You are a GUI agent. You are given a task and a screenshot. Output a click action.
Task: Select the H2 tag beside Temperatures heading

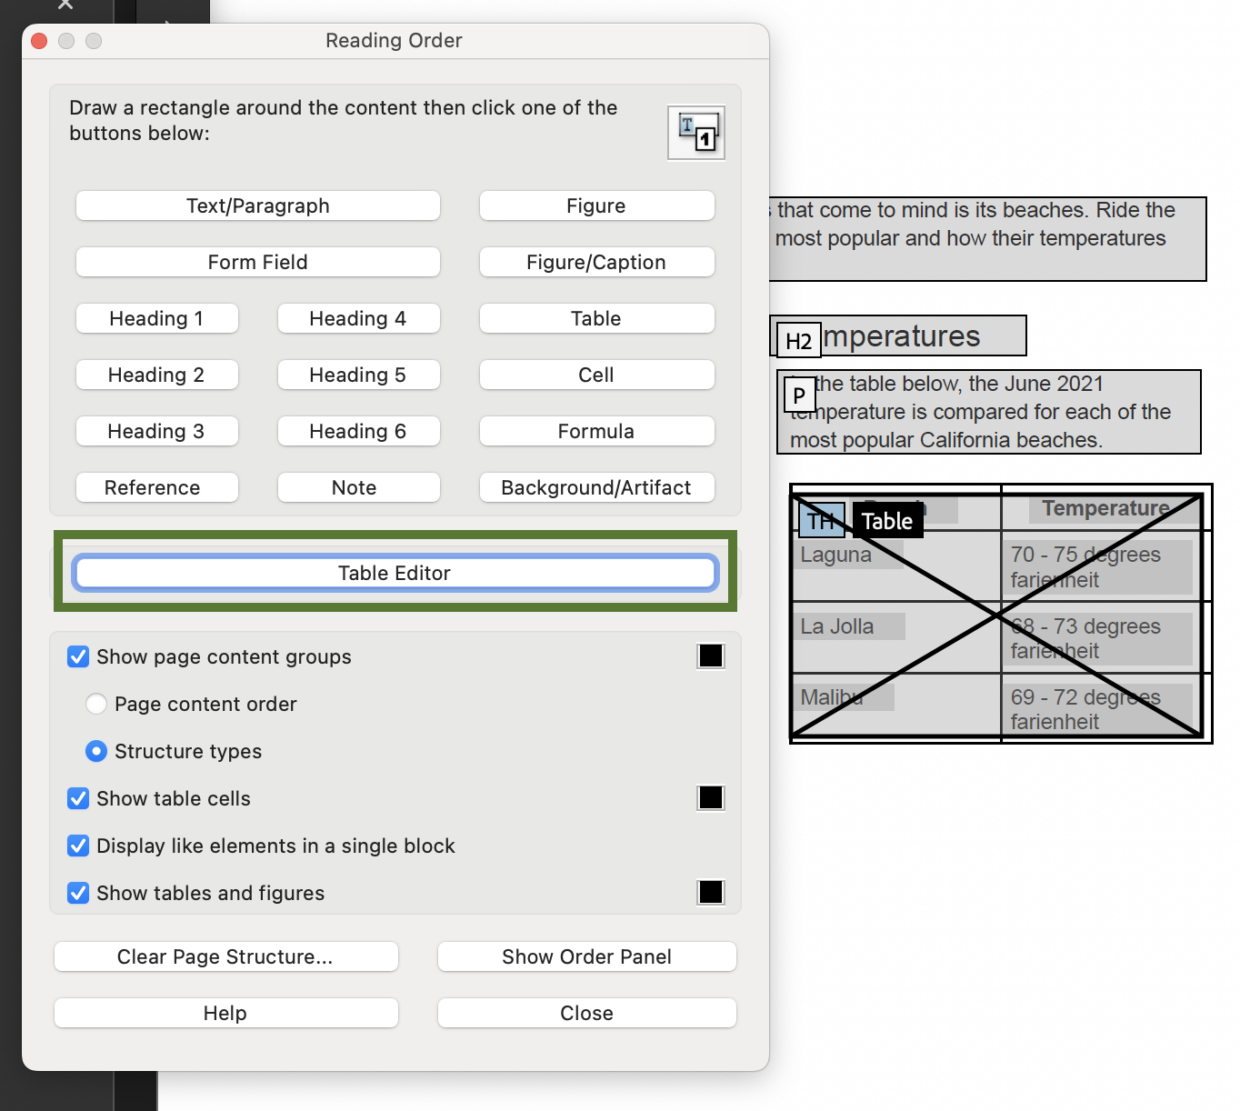tap(797, 341)
